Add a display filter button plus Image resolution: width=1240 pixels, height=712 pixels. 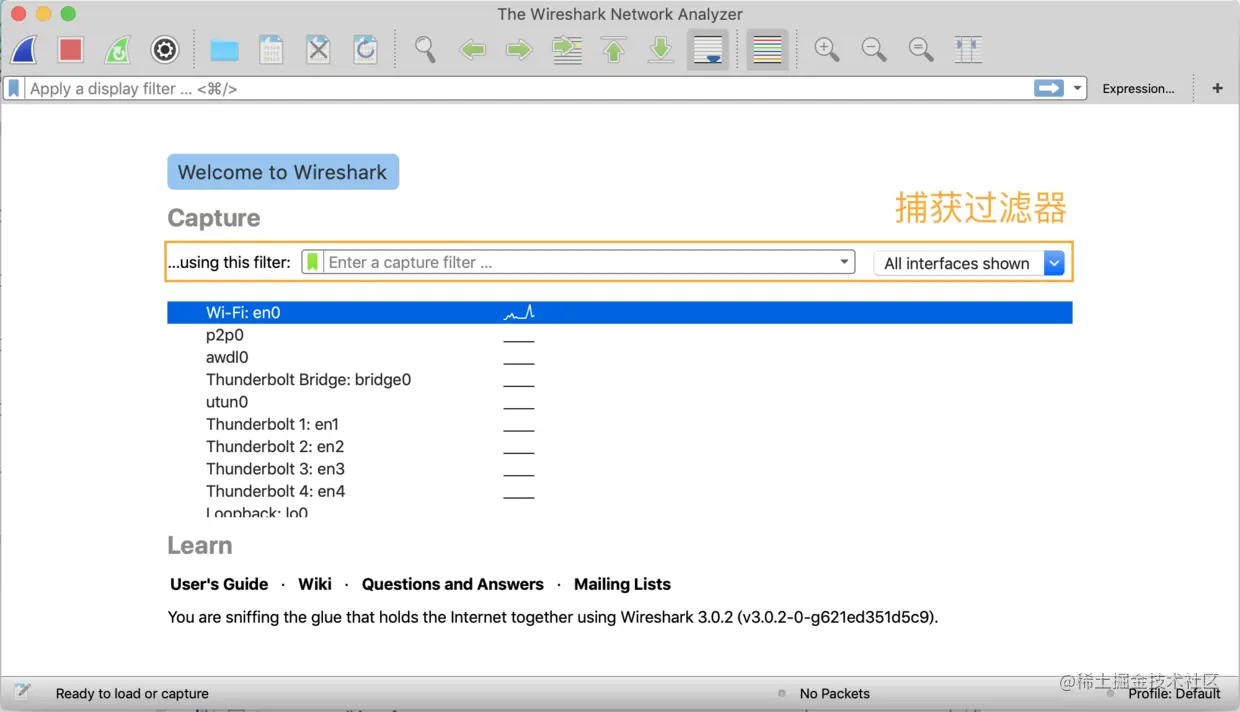click(x=1217, y=89)
